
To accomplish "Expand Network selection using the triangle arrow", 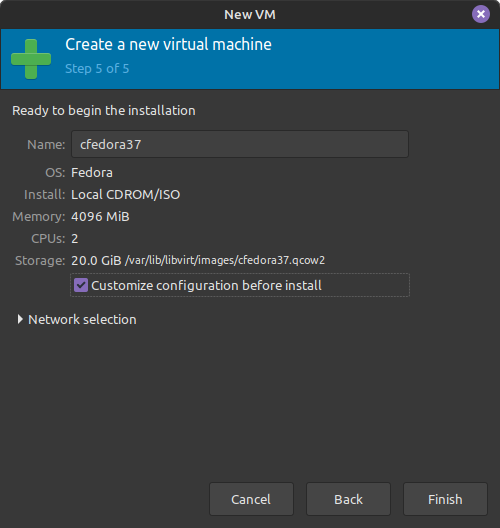I will [20, 319].
